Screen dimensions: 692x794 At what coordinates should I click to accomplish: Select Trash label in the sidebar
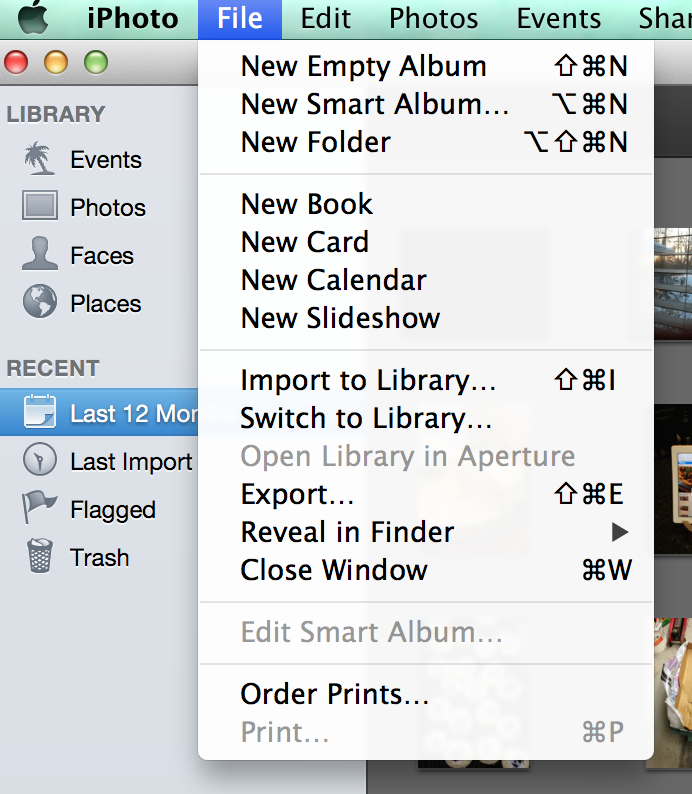99,558
